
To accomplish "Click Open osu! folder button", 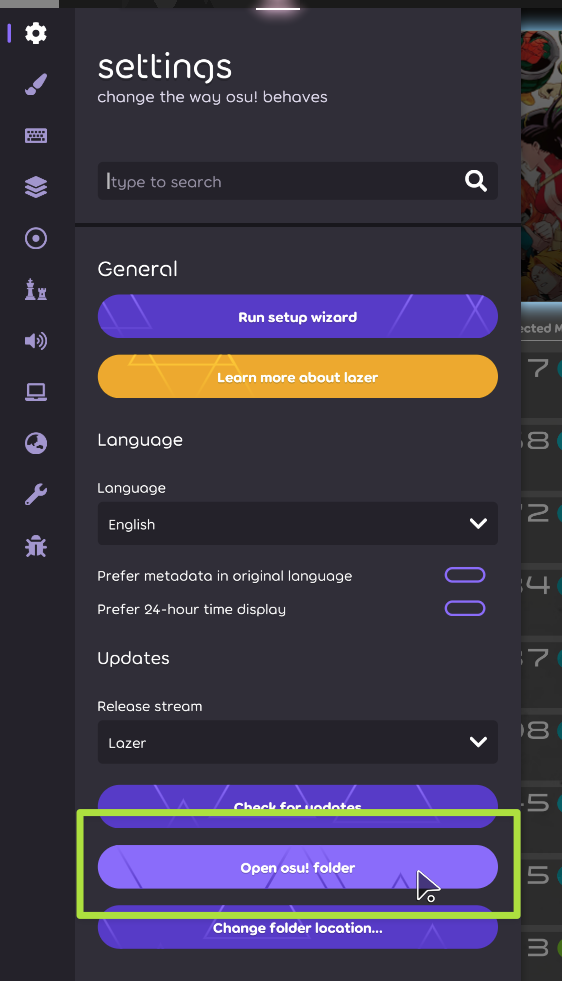I will tap(297, 867).
